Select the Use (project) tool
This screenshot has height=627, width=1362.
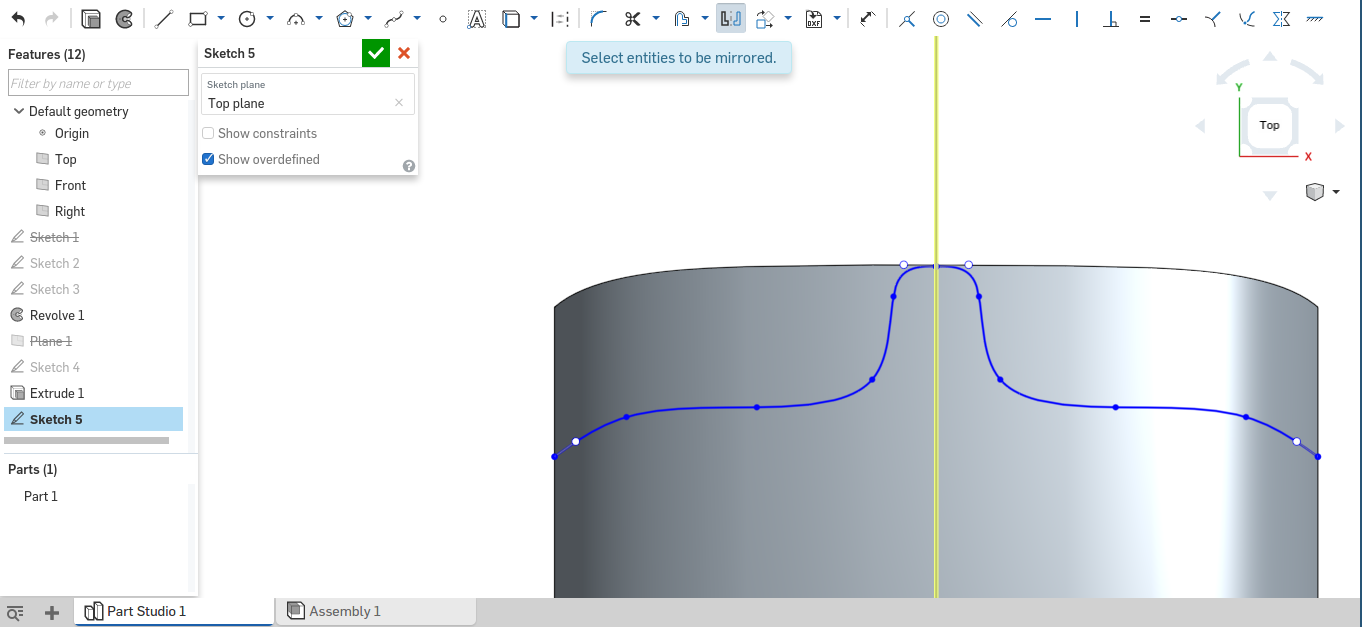pos(511,18)
